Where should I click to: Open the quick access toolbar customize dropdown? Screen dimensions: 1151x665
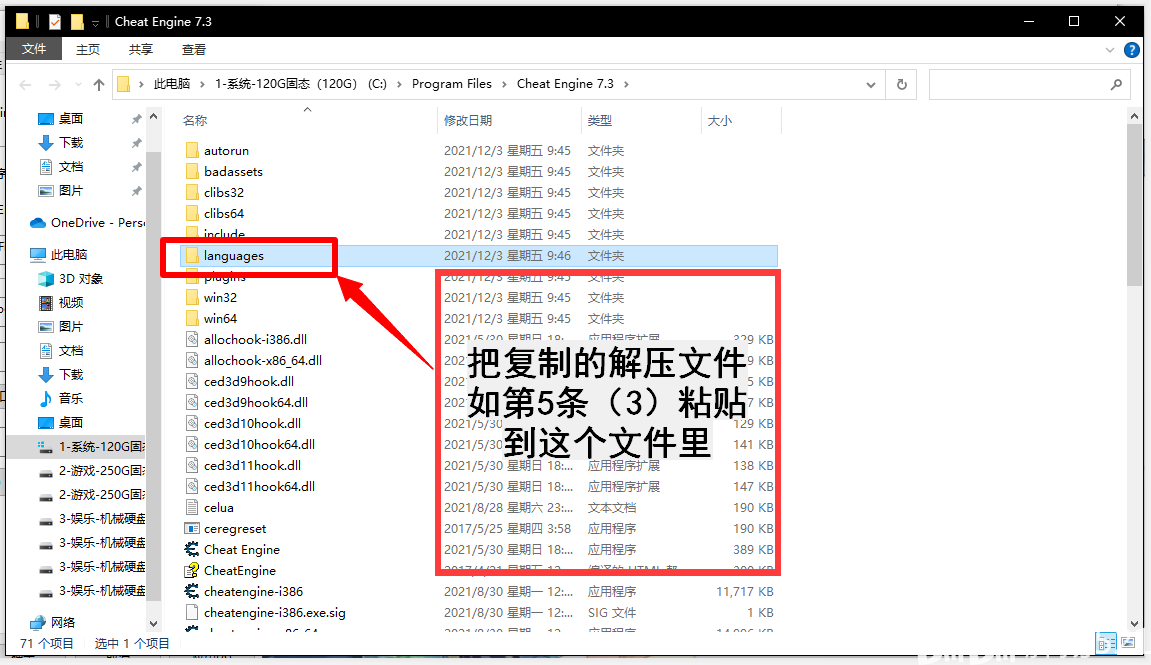(95, 23)
